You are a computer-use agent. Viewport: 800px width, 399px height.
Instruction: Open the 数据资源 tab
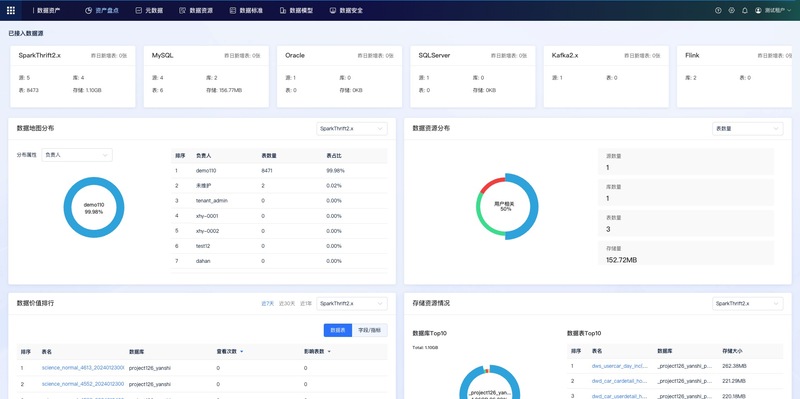pyautogui.click(x=196, y=10)
